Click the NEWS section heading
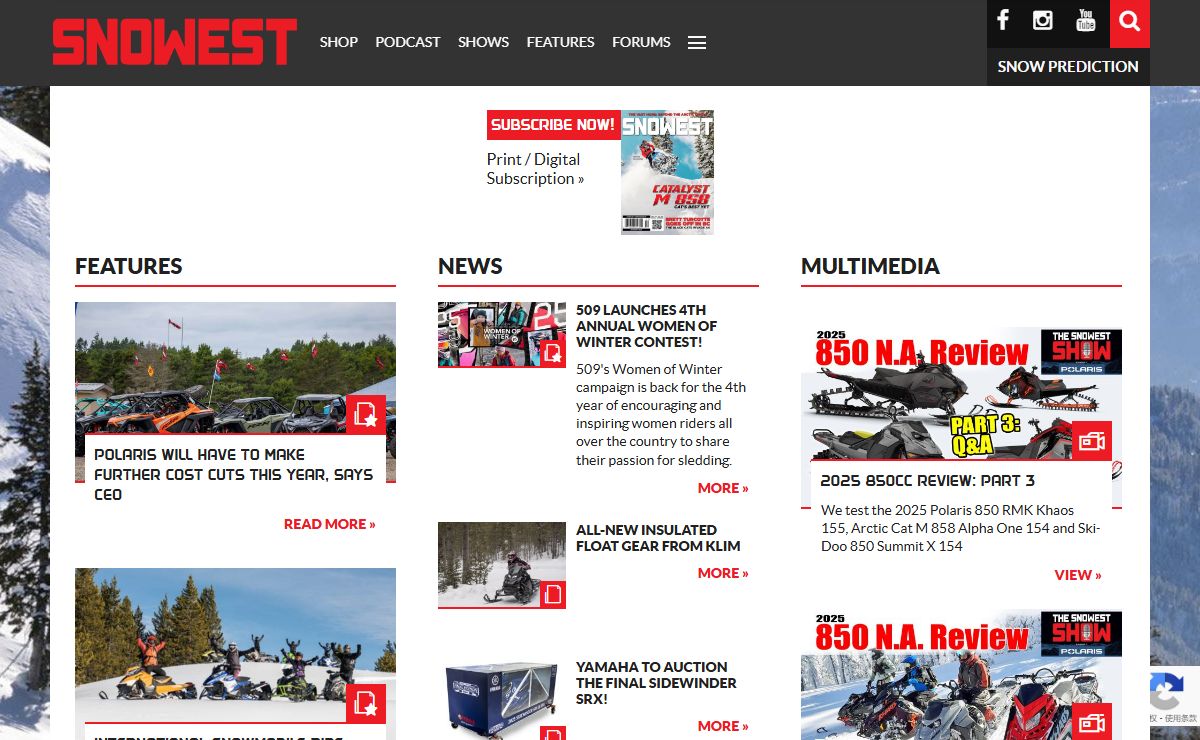 470,266
